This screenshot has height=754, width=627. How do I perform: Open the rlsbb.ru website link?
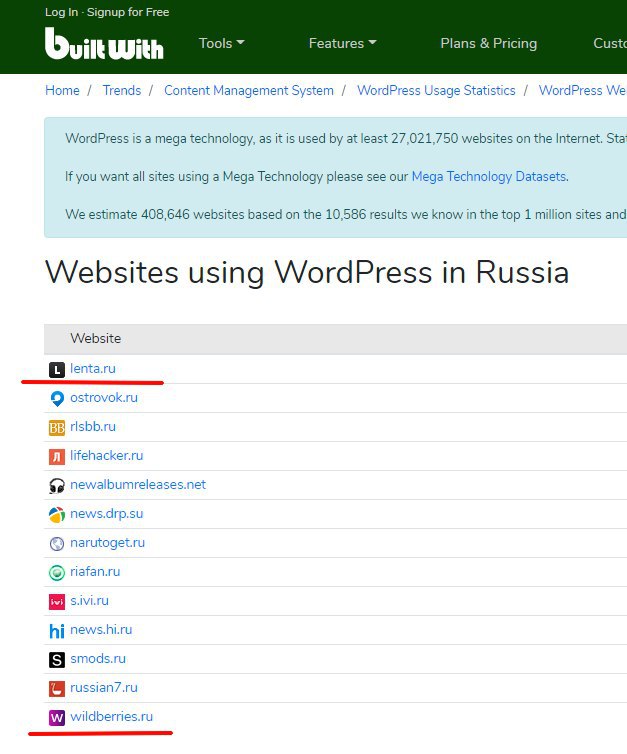pyautogui.click(x=93, y=427)
